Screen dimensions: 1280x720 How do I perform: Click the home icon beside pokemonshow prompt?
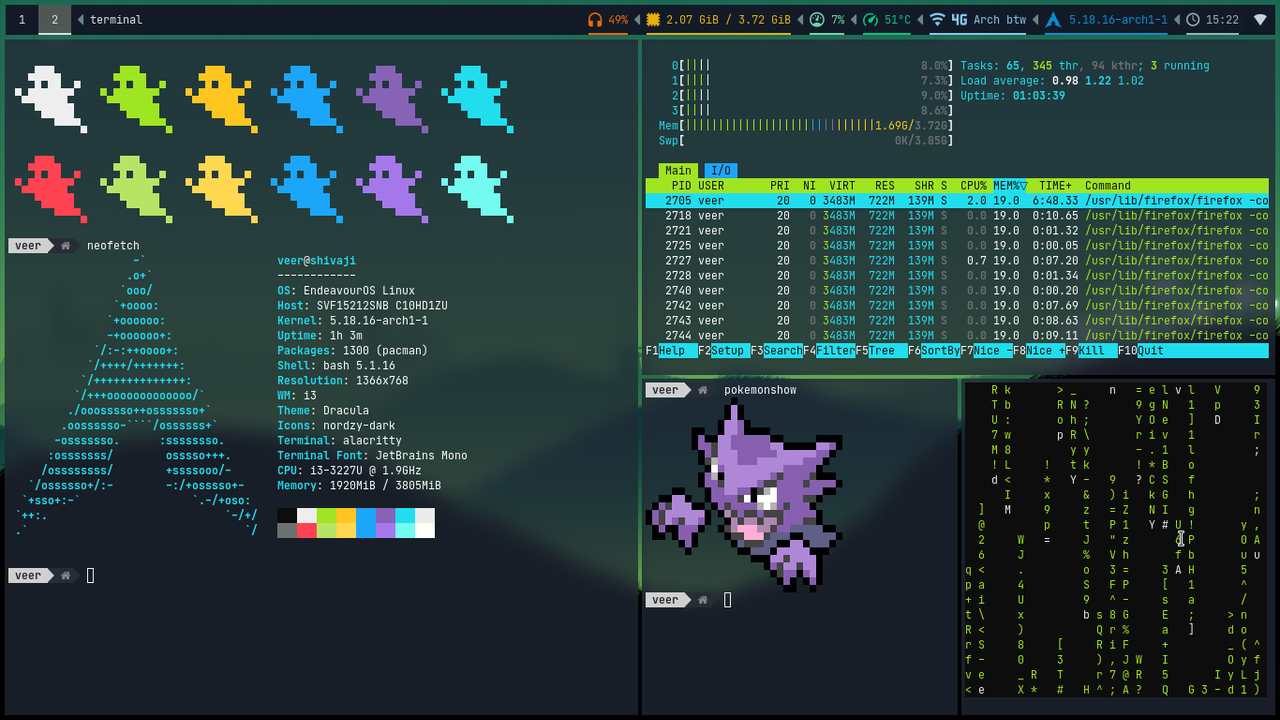pyautogui.click(x=703, y=390)
